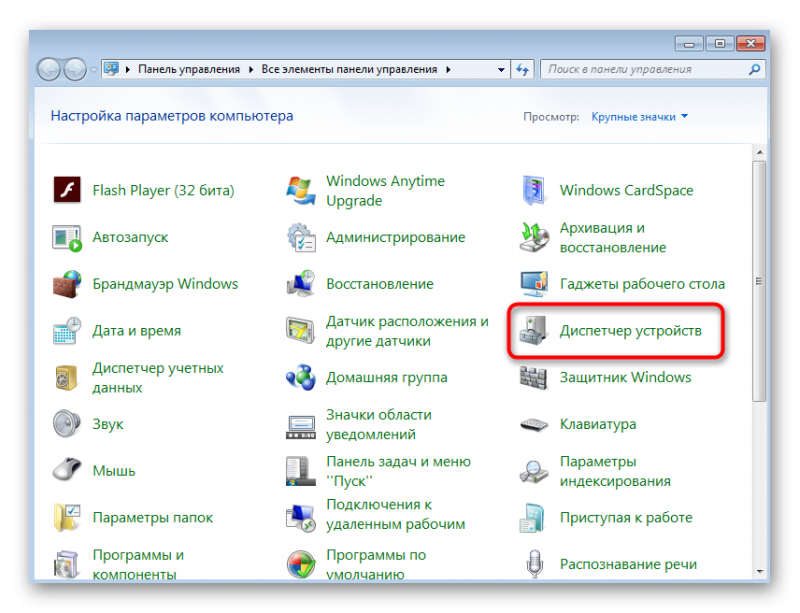Open the Подключения к удаленным рабочим icon
Image resolution: width=800 pixels, height=613 pixels.
(x=301, y=518)
